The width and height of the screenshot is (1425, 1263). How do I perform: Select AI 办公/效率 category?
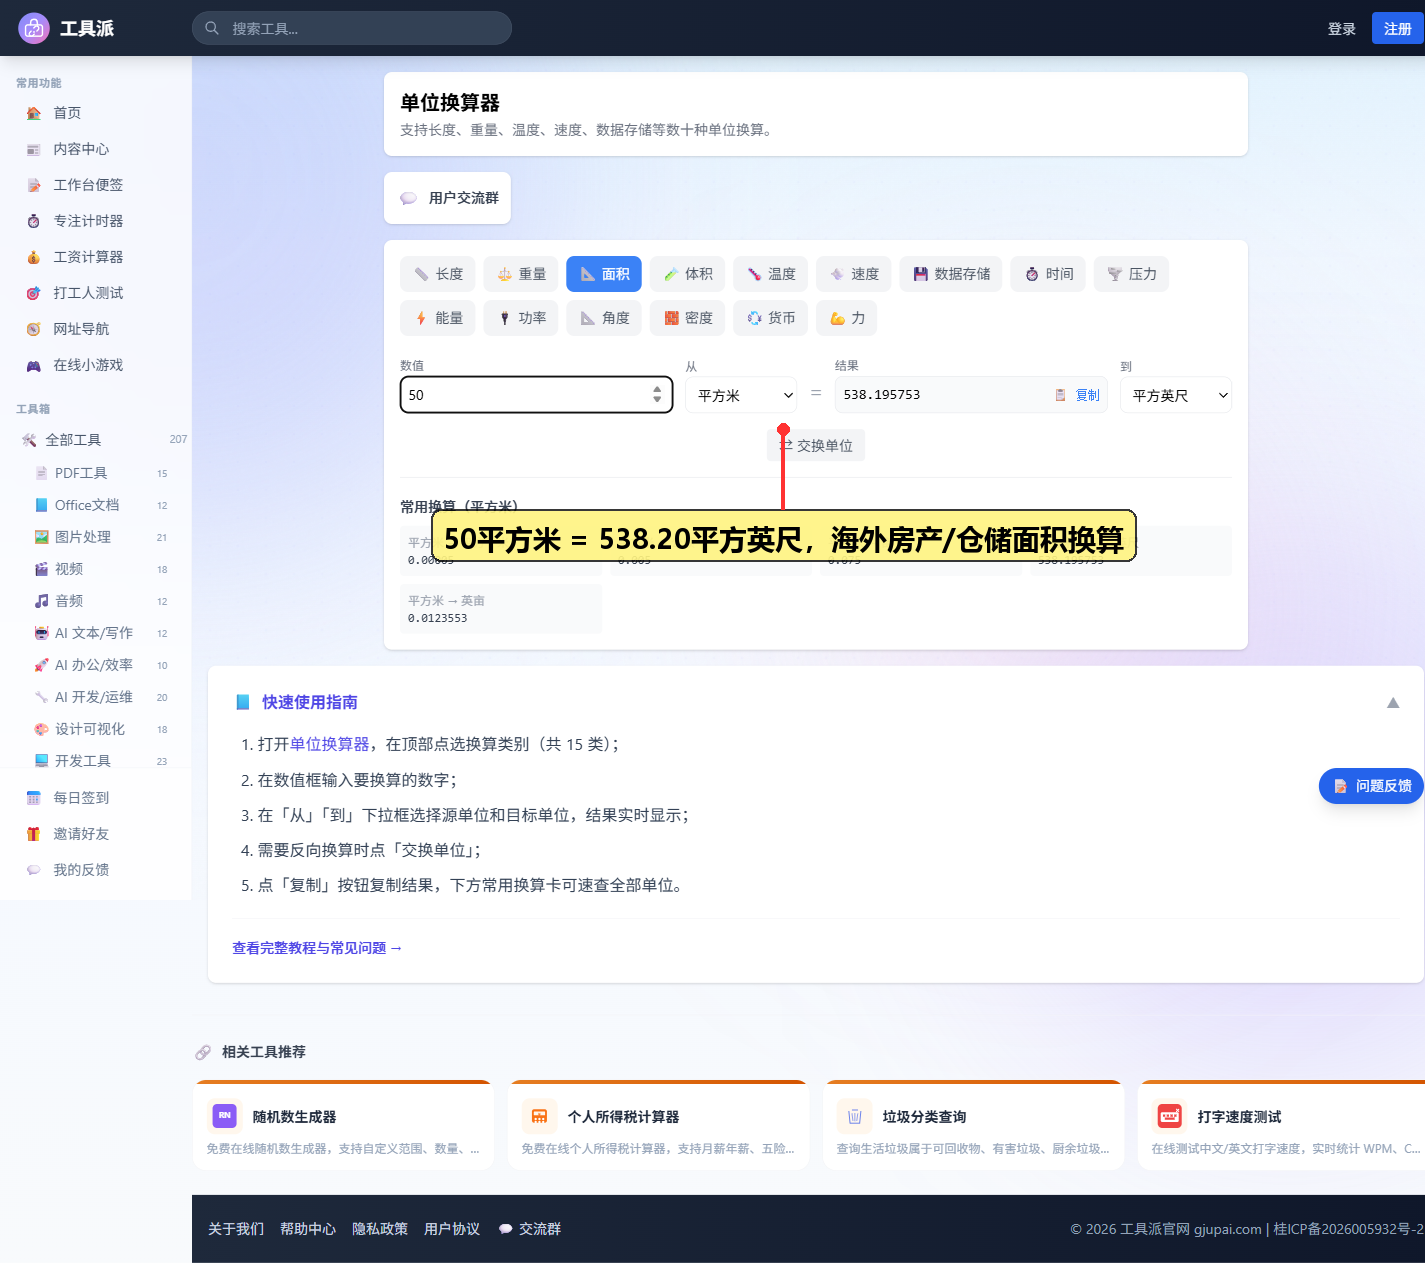point(100,665)
